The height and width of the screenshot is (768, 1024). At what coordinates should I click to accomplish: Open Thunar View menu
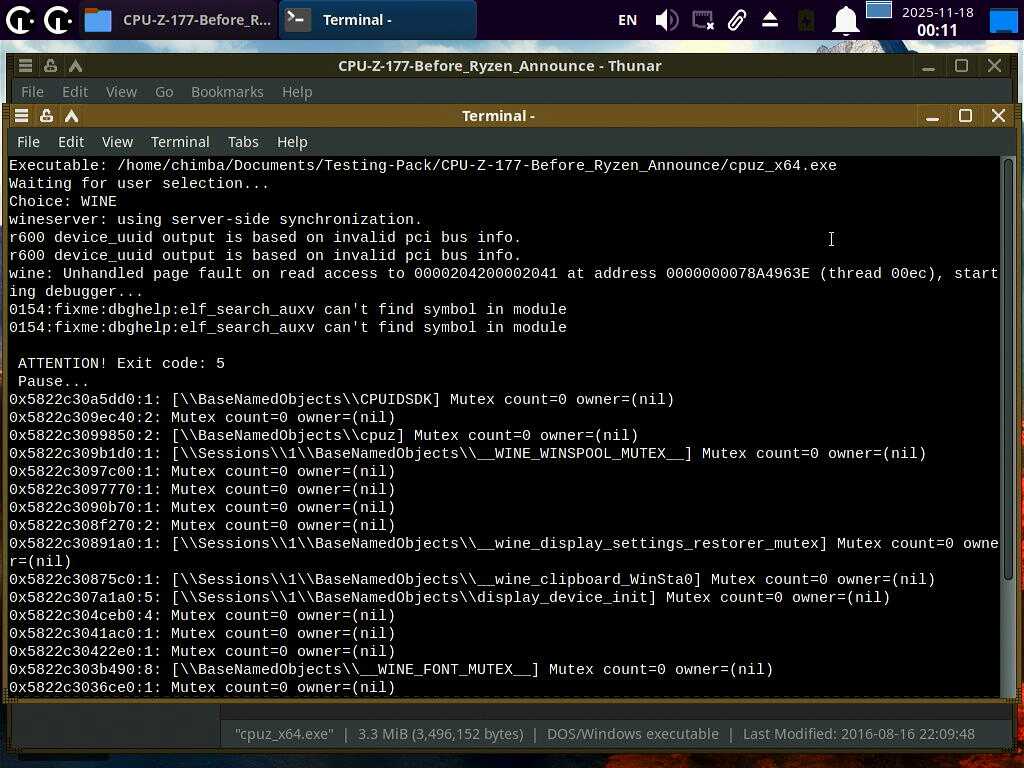(121, 92)
